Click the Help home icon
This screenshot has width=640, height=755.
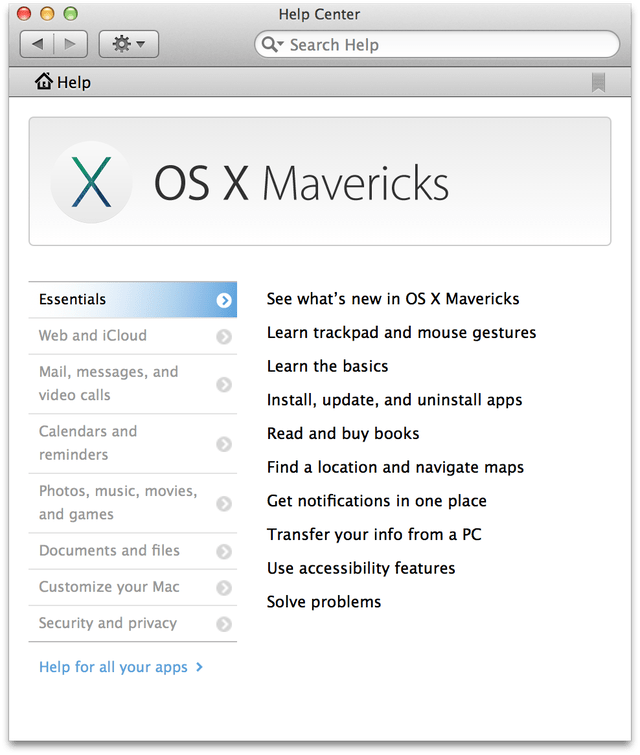coord(44,82)
